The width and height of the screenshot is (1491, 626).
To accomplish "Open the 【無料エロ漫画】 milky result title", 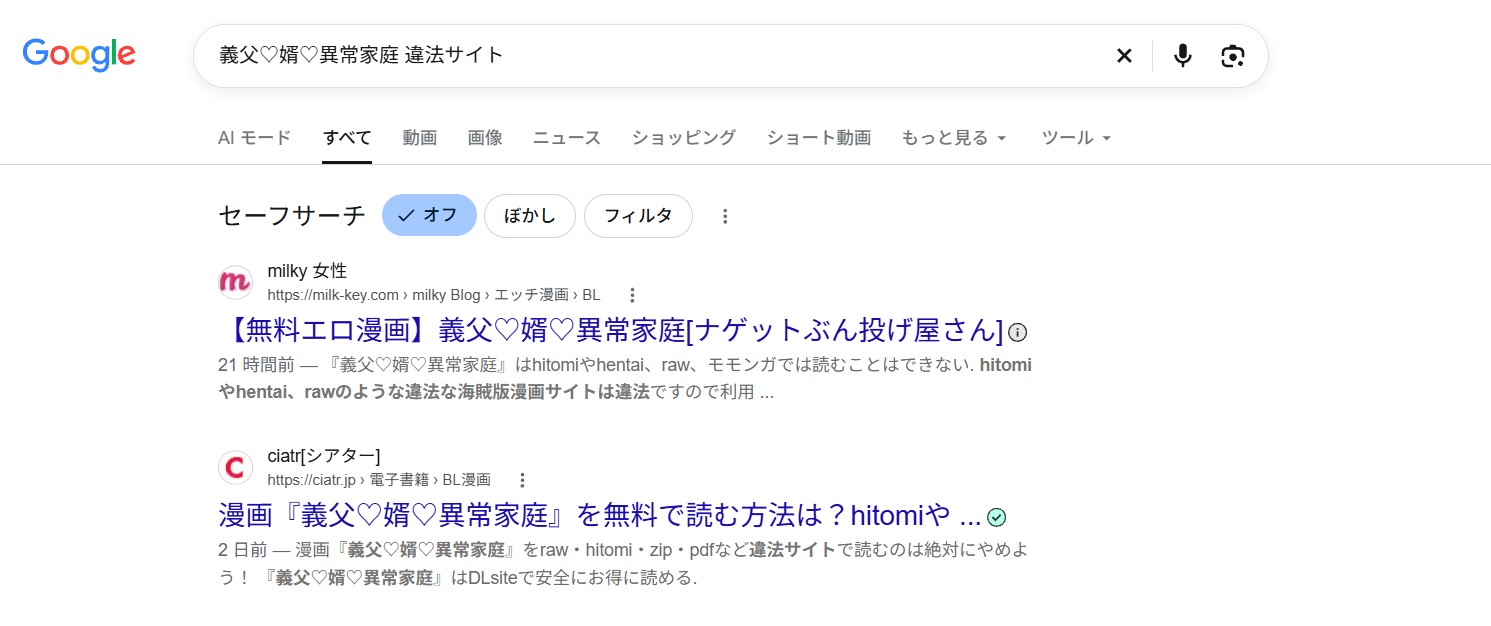I will (x=611, y=330).
